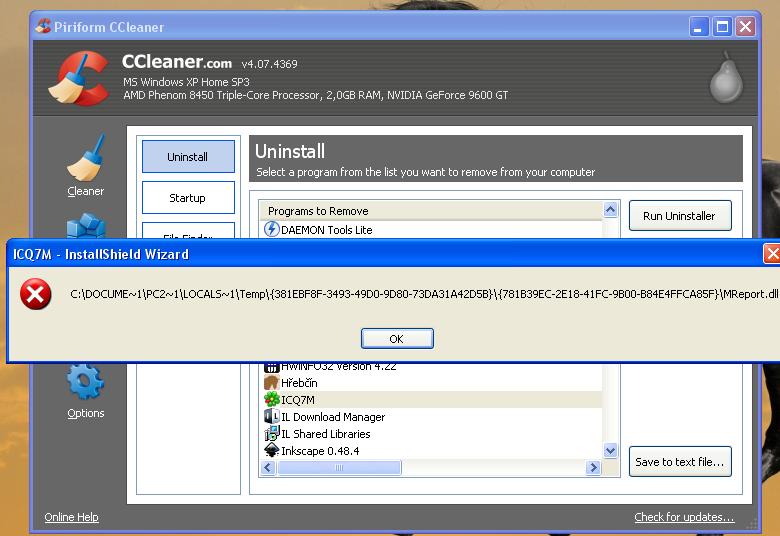This screenshot has width=780, height=536.
Task: Select IL Shared Libraries entry
Action: pyautogui.click(x=430, y=433)
